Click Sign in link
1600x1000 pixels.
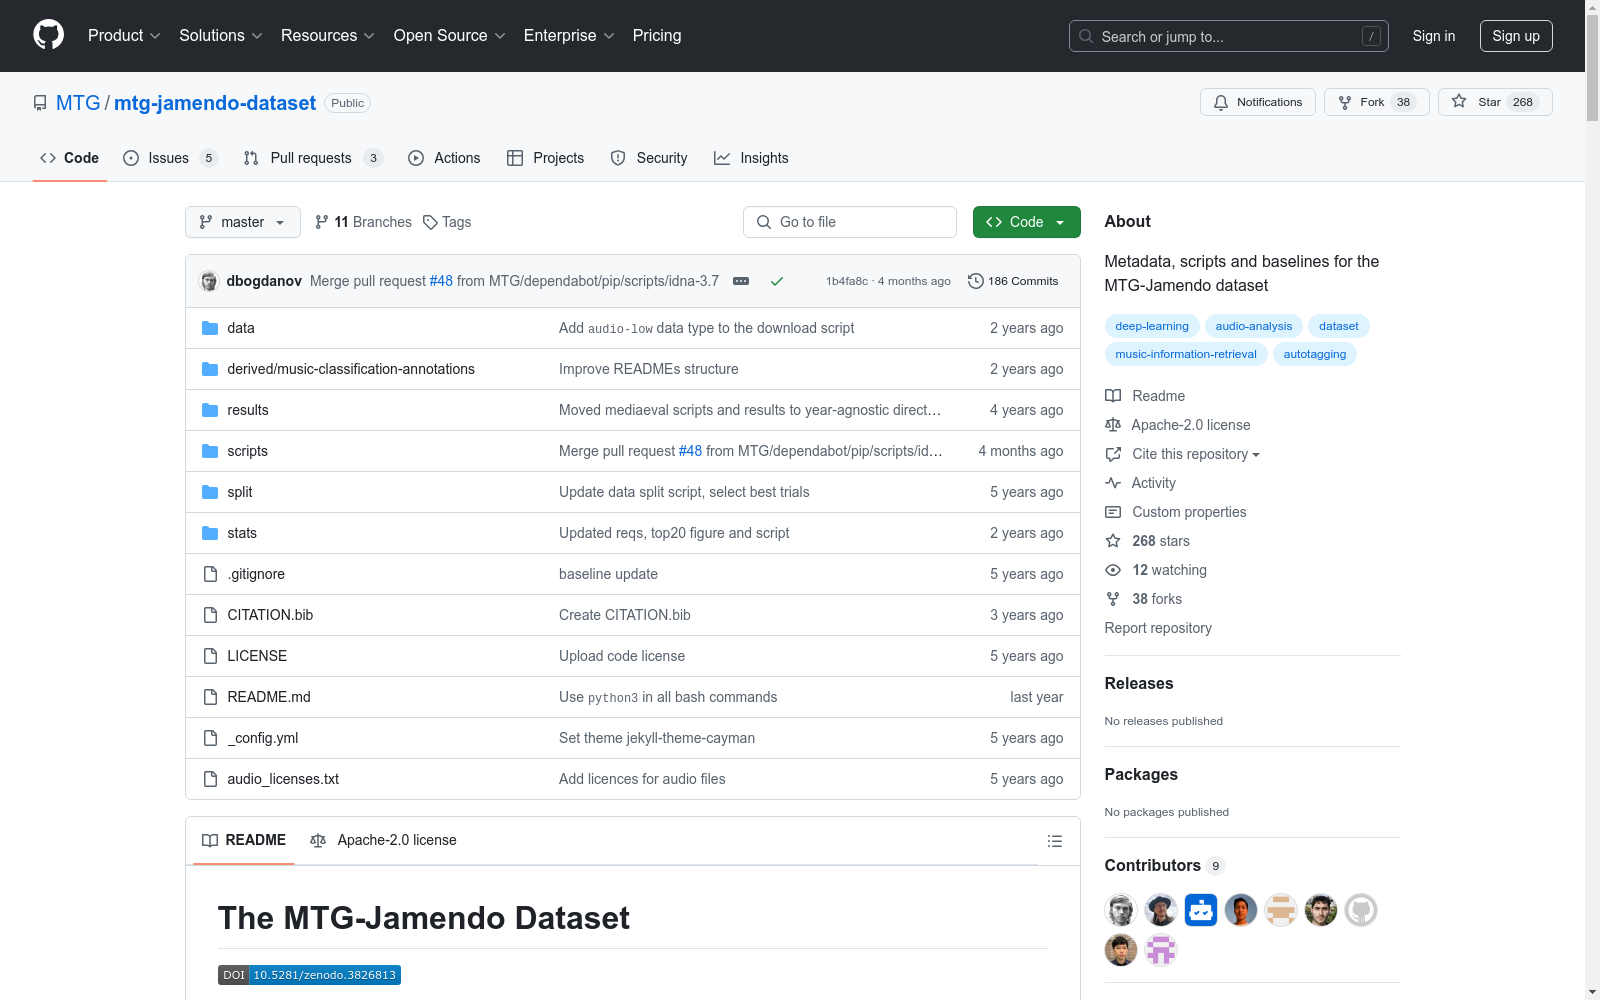[x=1434, y=36]
